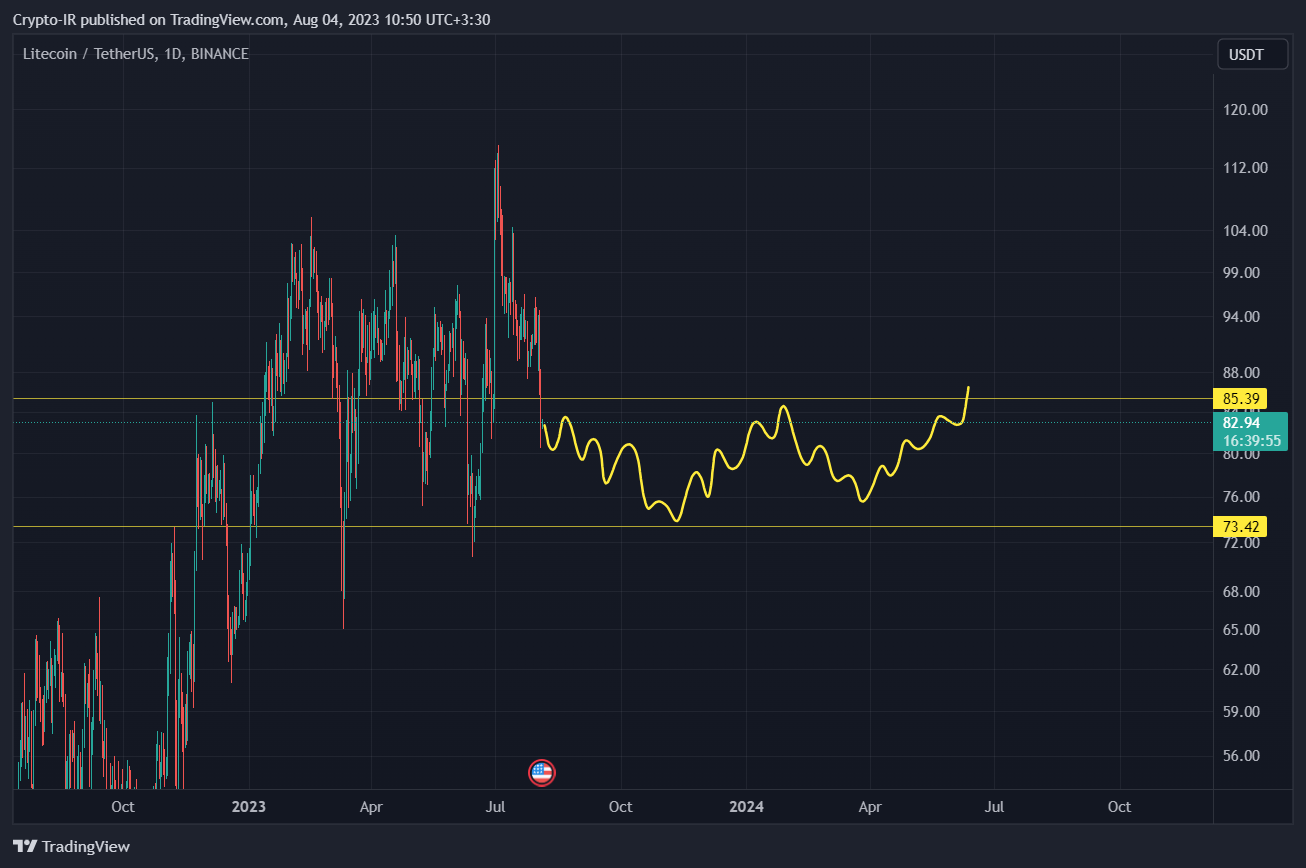Click the current price 82.94 label
The width and height of the screenshot is (1306, 868).
coord(1251,431)
